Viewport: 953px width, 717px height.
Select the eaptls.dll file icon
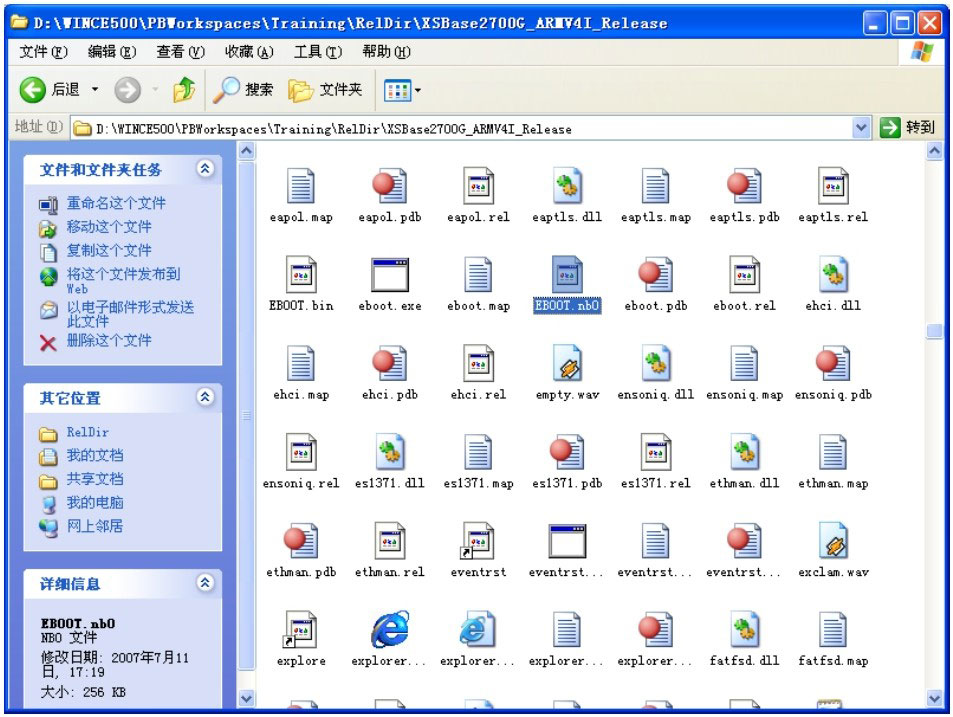(x=567, y=186)
